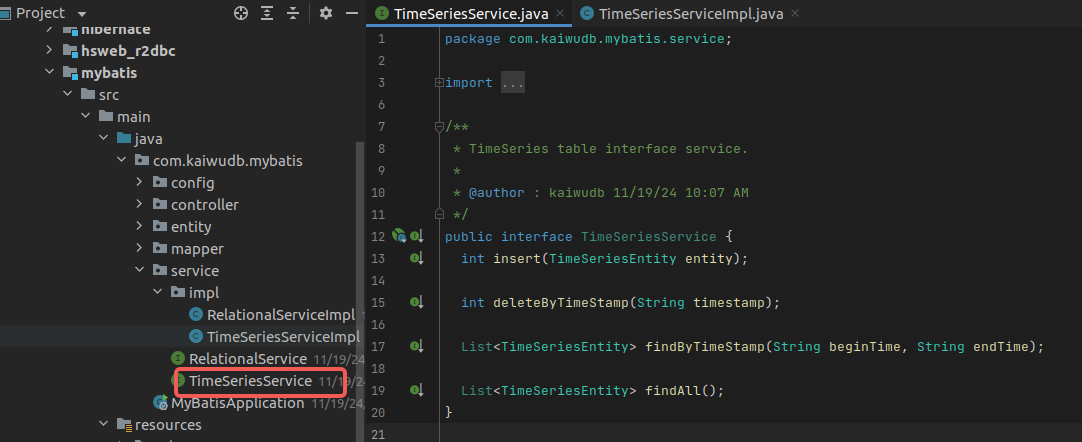
Task: Hide the Project panel with minimize icon
Action: [350, 13]
